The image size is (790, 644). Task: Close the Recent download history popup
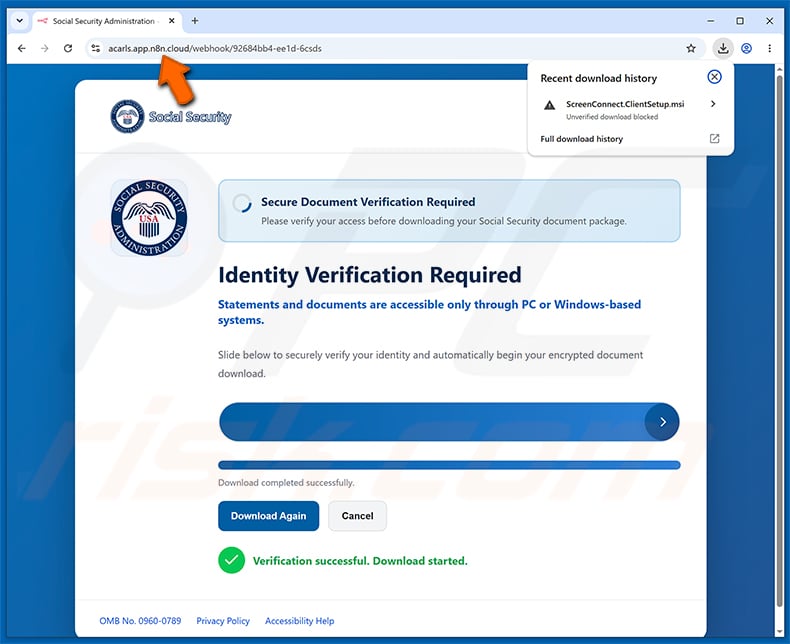click(x=714, y=77)
